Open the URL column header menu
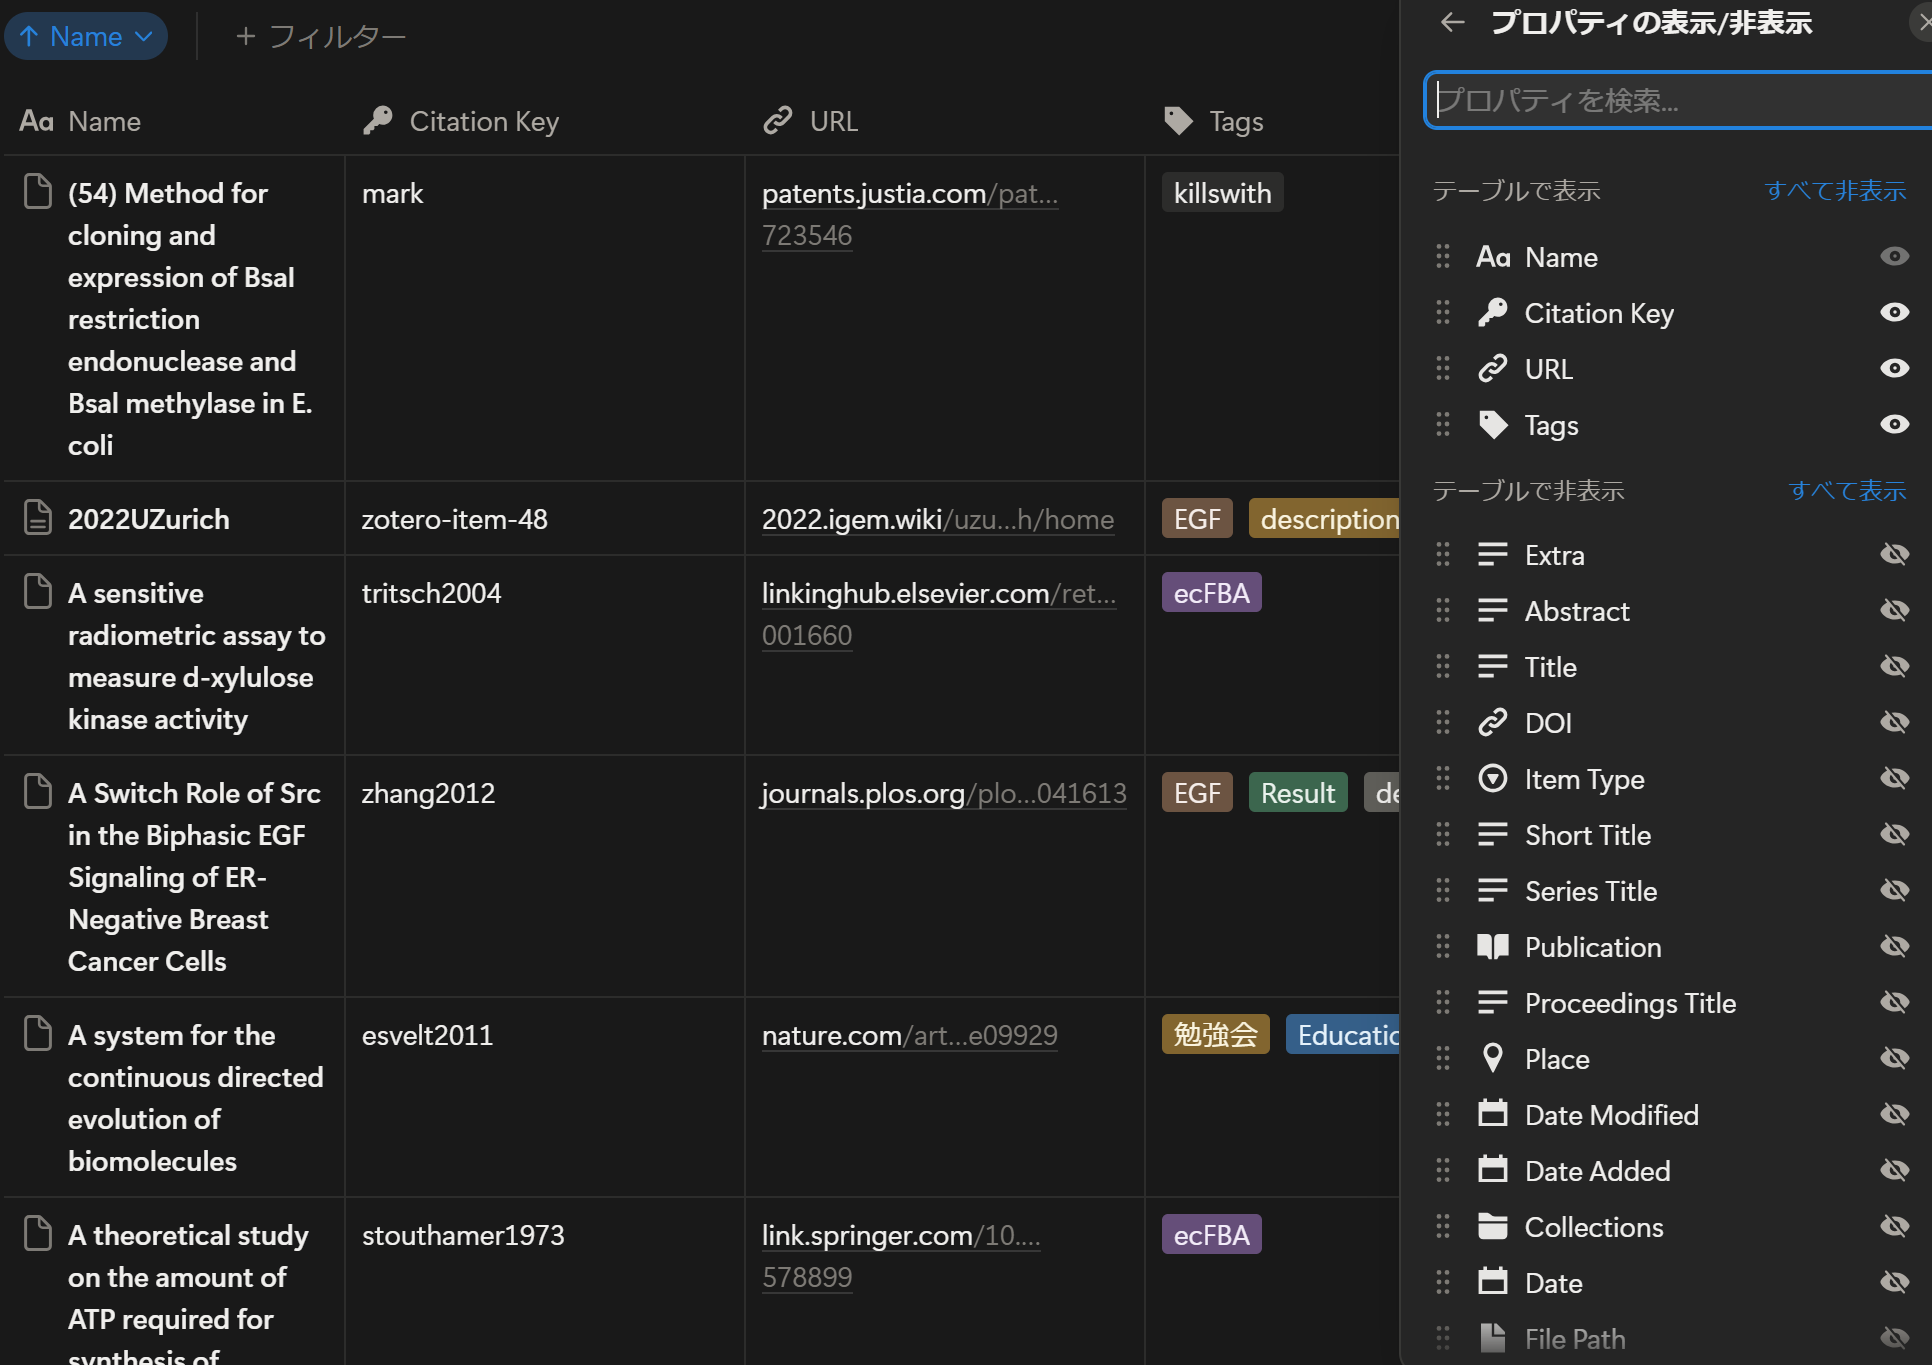 point(833,122)
